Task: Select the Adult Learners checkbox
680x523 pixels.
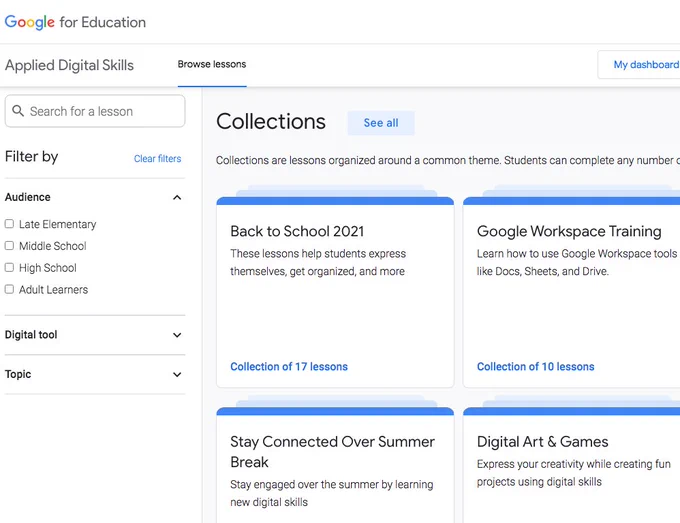Action: pos(9,289)
